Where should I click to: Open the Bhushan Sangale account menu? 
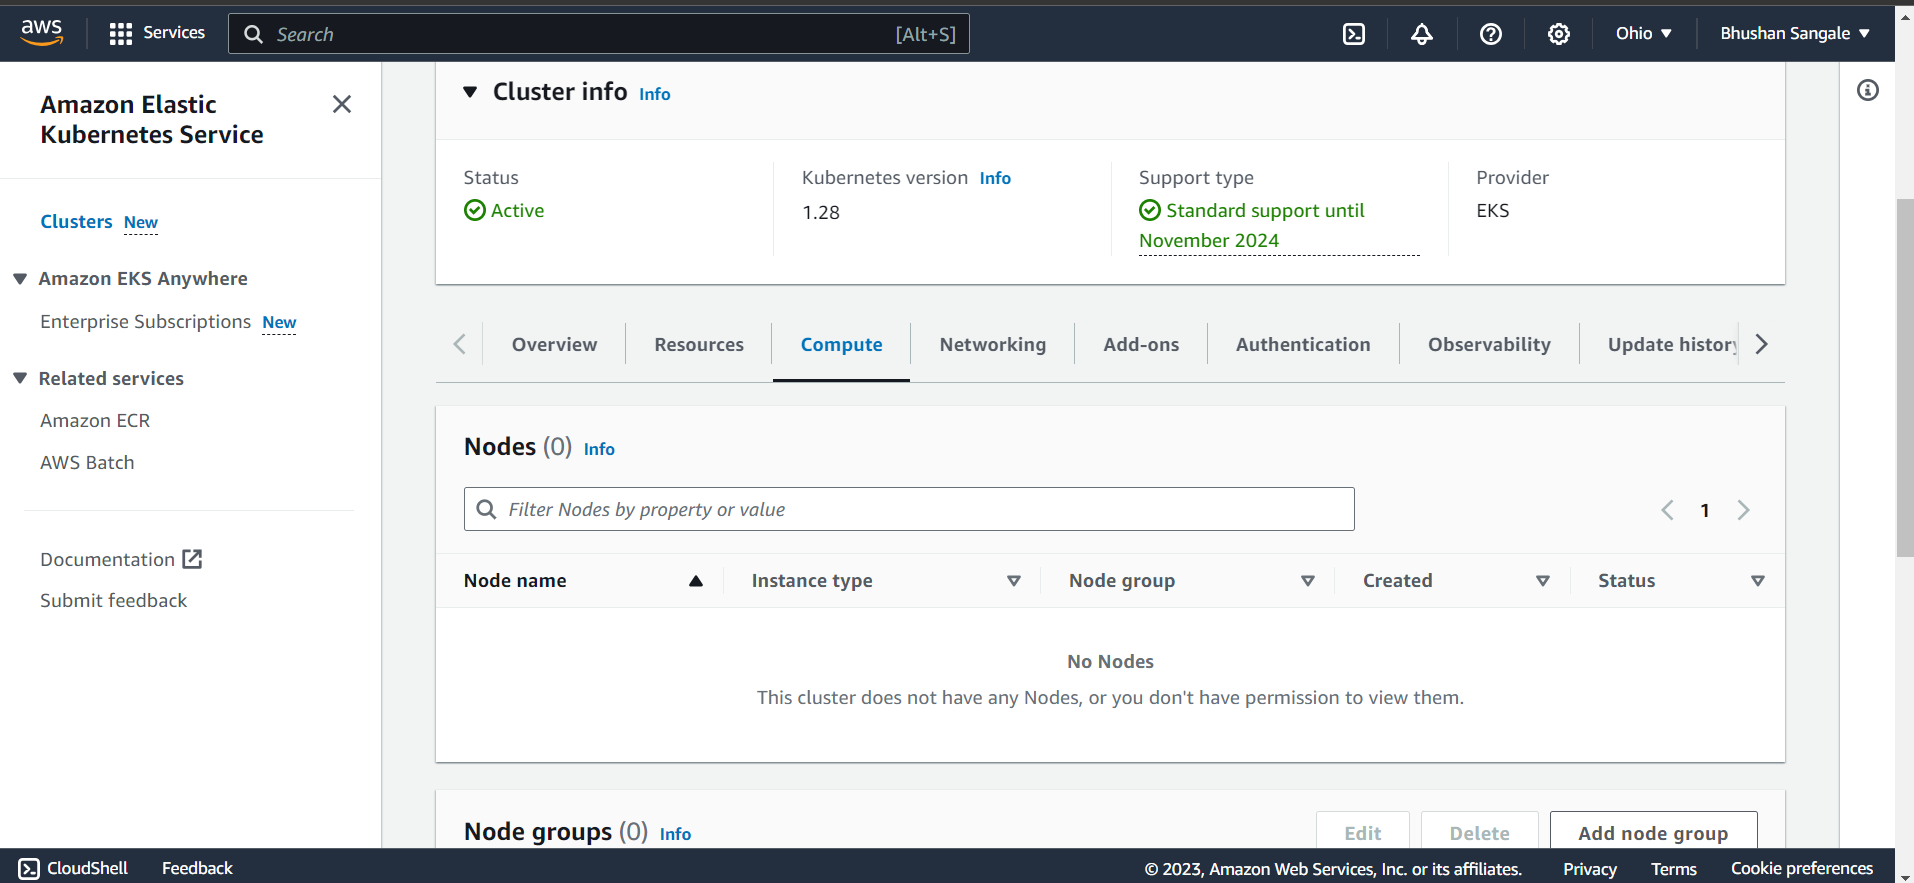coord(1795,33)
